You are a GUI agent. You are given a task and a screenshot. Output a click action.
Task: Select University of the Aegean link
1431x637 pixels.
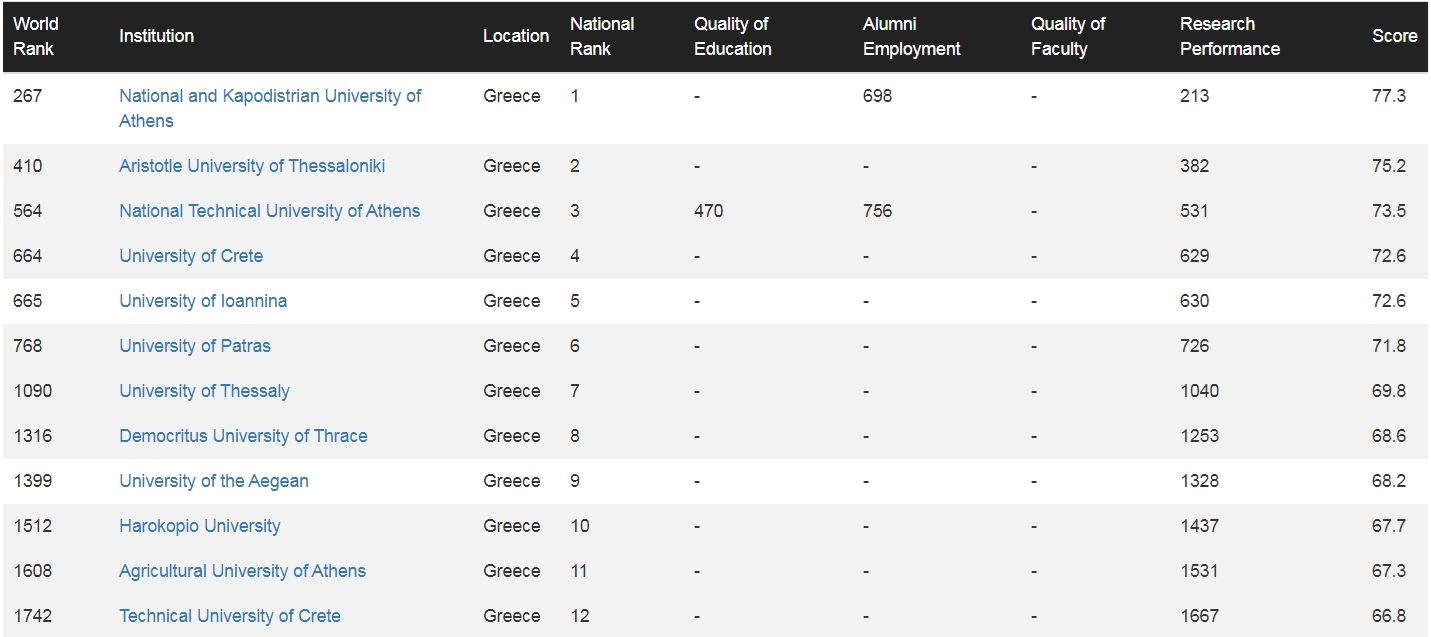pyautogui.click(x=214, y=481)
